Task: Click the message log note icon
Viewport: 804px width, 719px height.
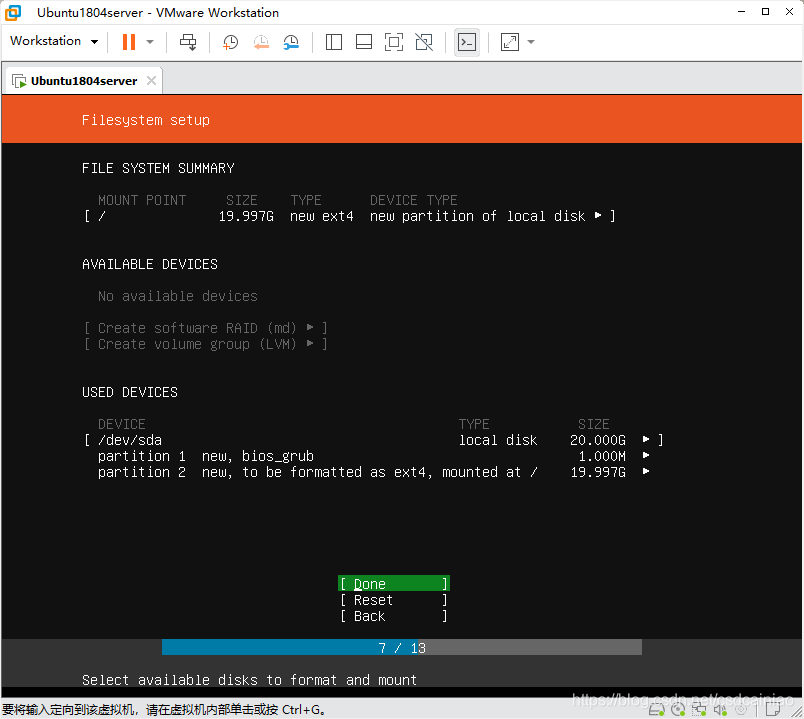Action: 773,710
